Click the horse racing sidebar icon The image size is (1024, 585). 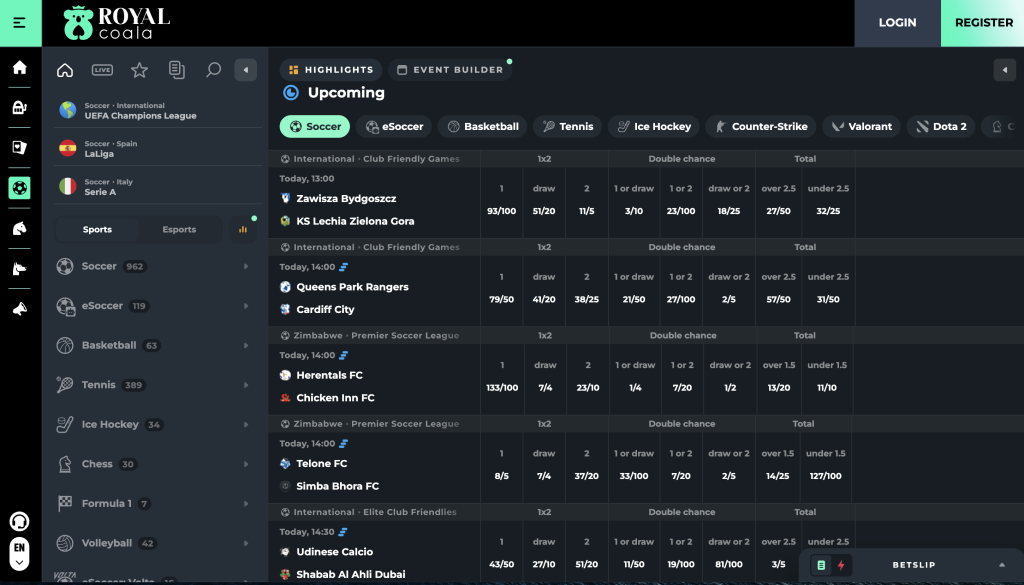click(x=20, y=228)
